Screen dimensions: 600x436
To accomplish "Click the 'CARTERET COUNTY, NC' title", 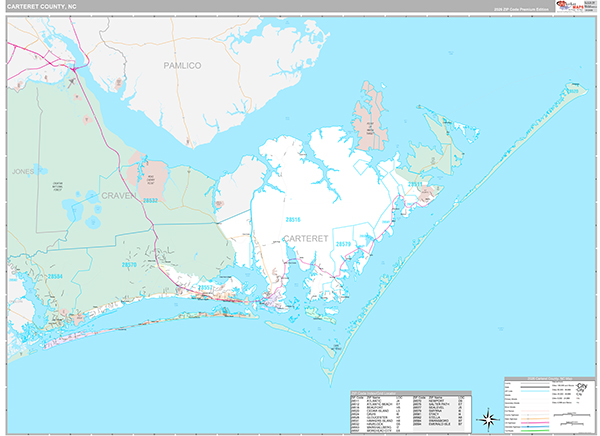I will pos(42,7).
